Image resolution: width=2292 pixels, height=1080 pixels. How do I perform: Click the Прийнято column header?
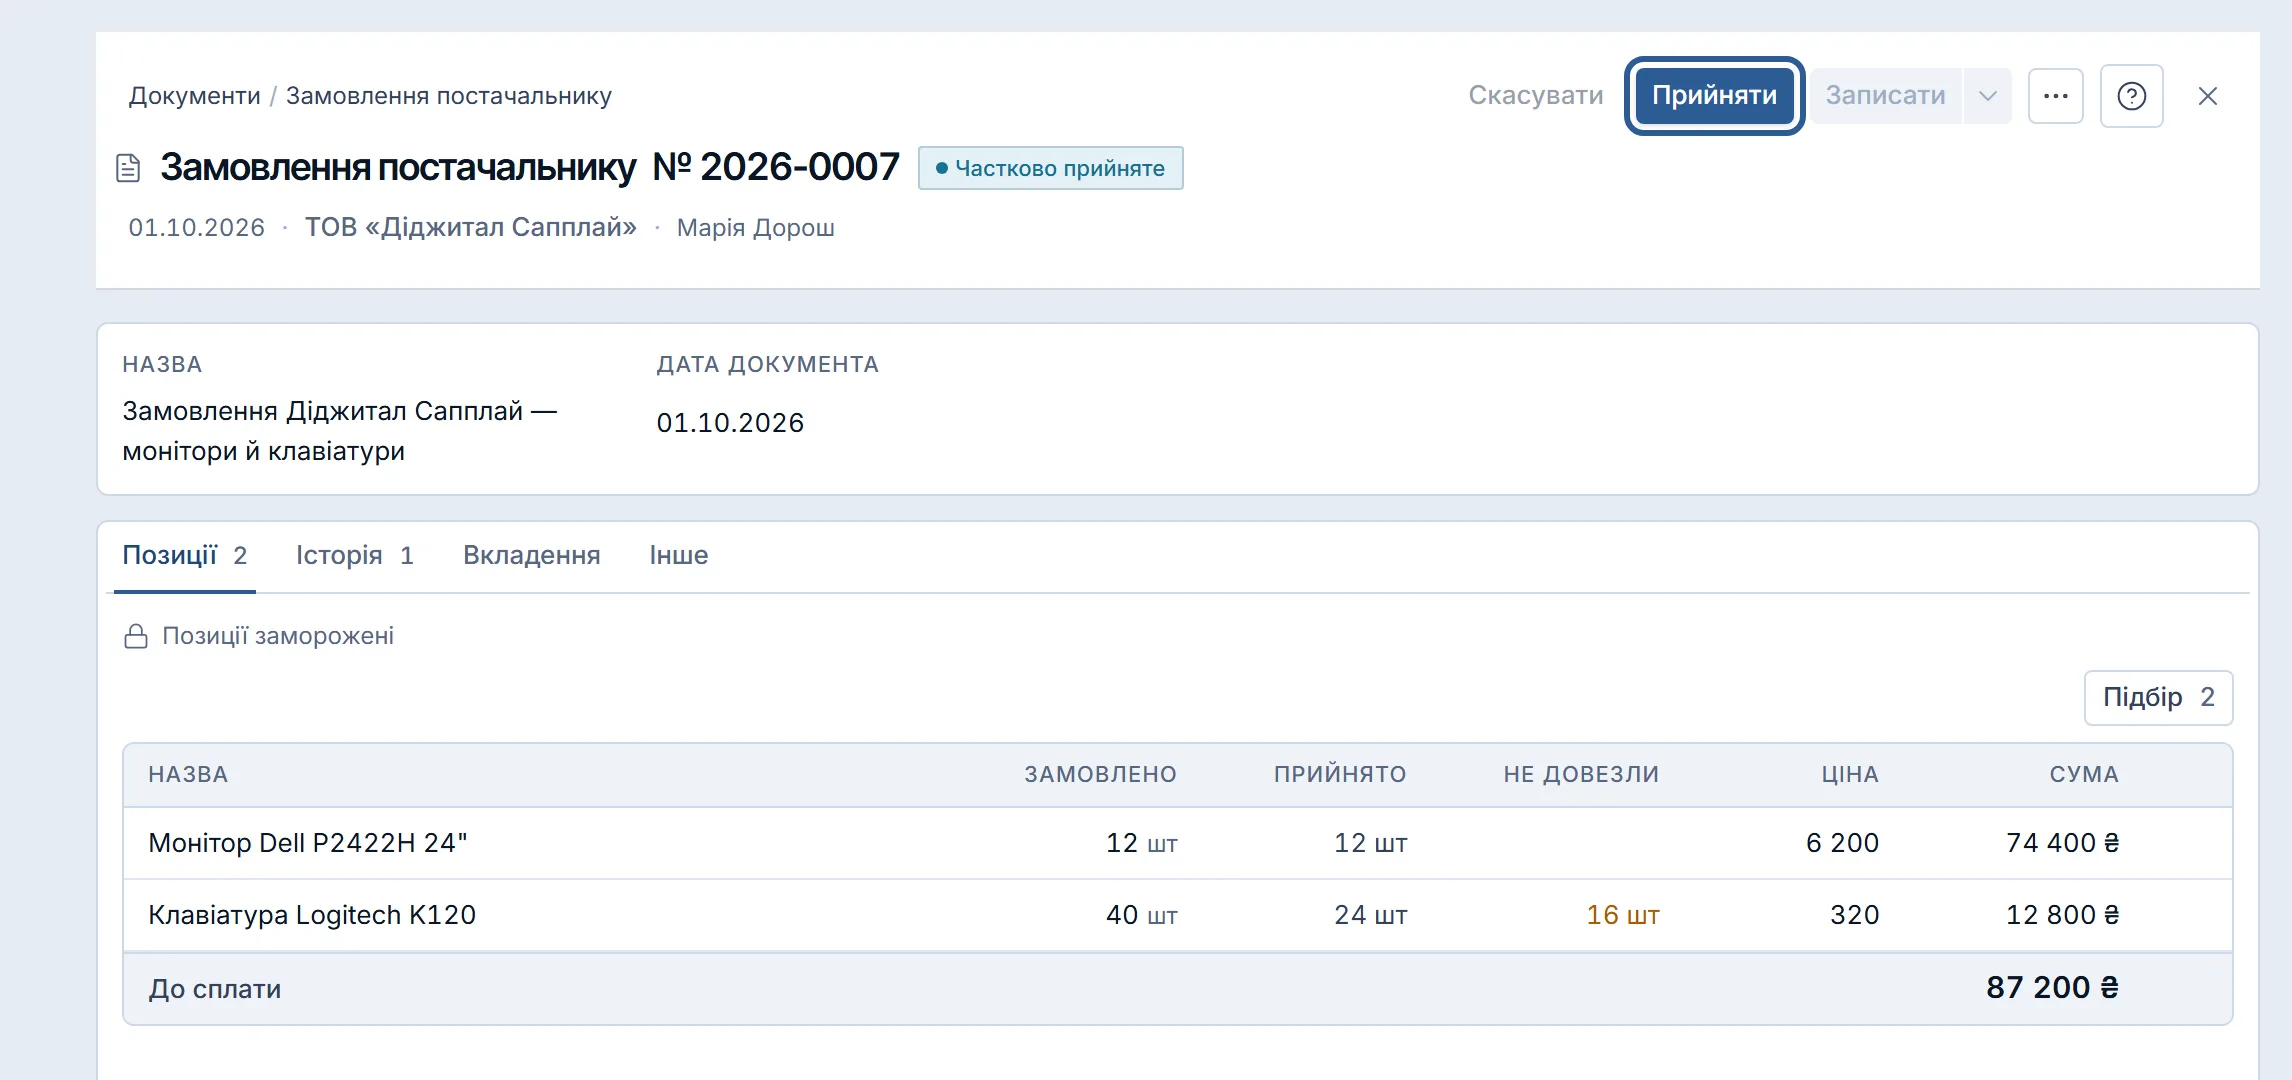coord(1340,775)
